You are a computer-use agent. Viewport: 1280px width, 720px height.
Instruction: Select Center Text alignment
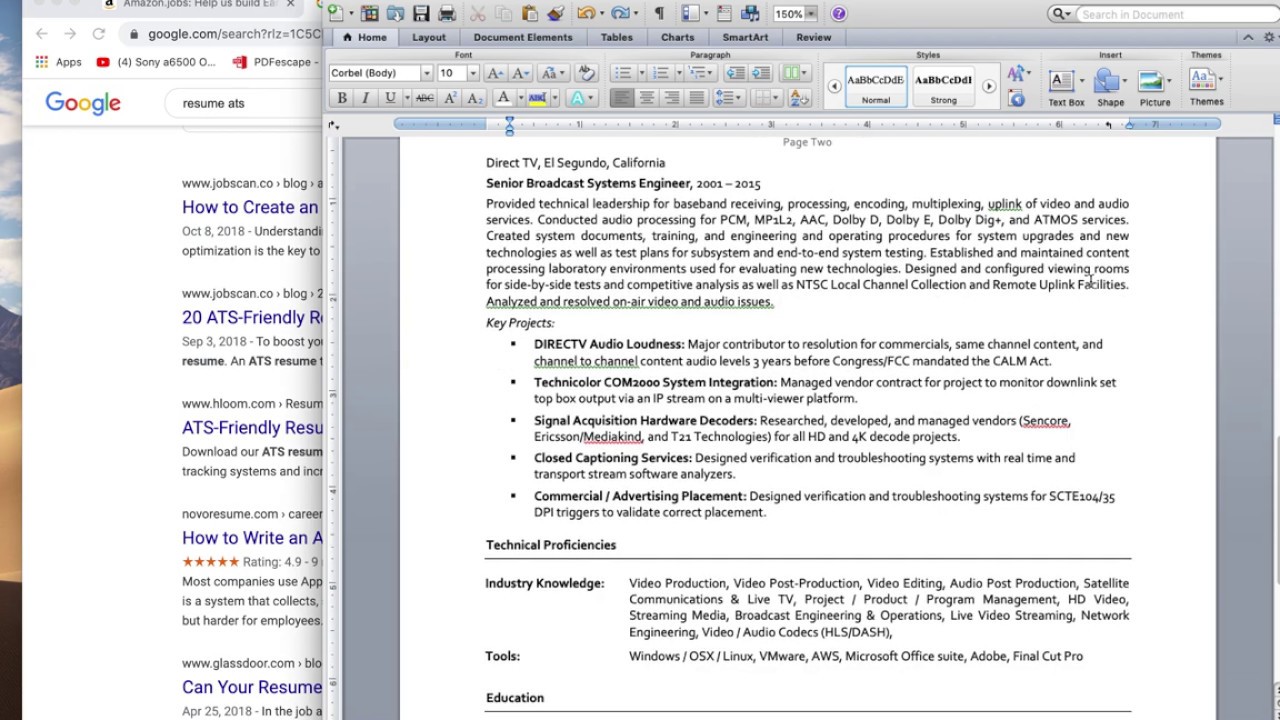coord(647,98)
